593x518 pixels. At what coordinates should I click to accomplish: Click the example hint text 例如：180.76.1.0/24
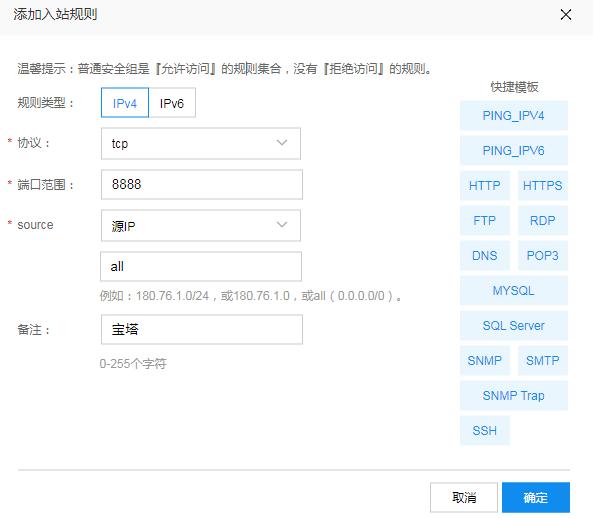[251, 296]
